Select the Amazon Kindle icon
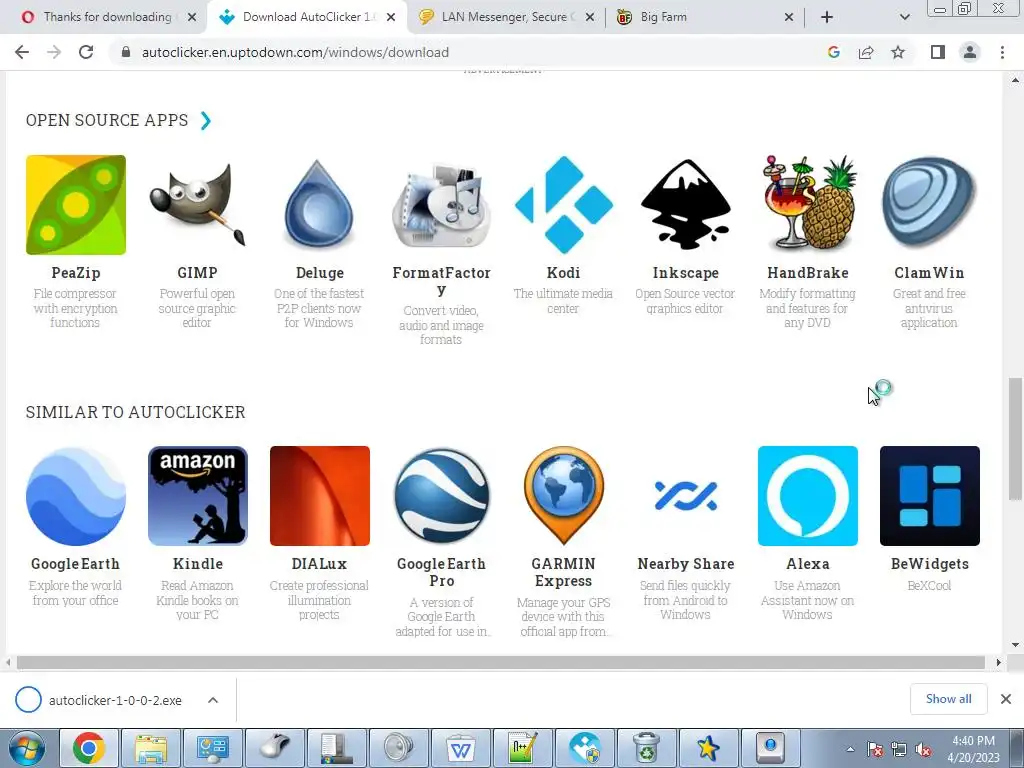 click(197, 496)
